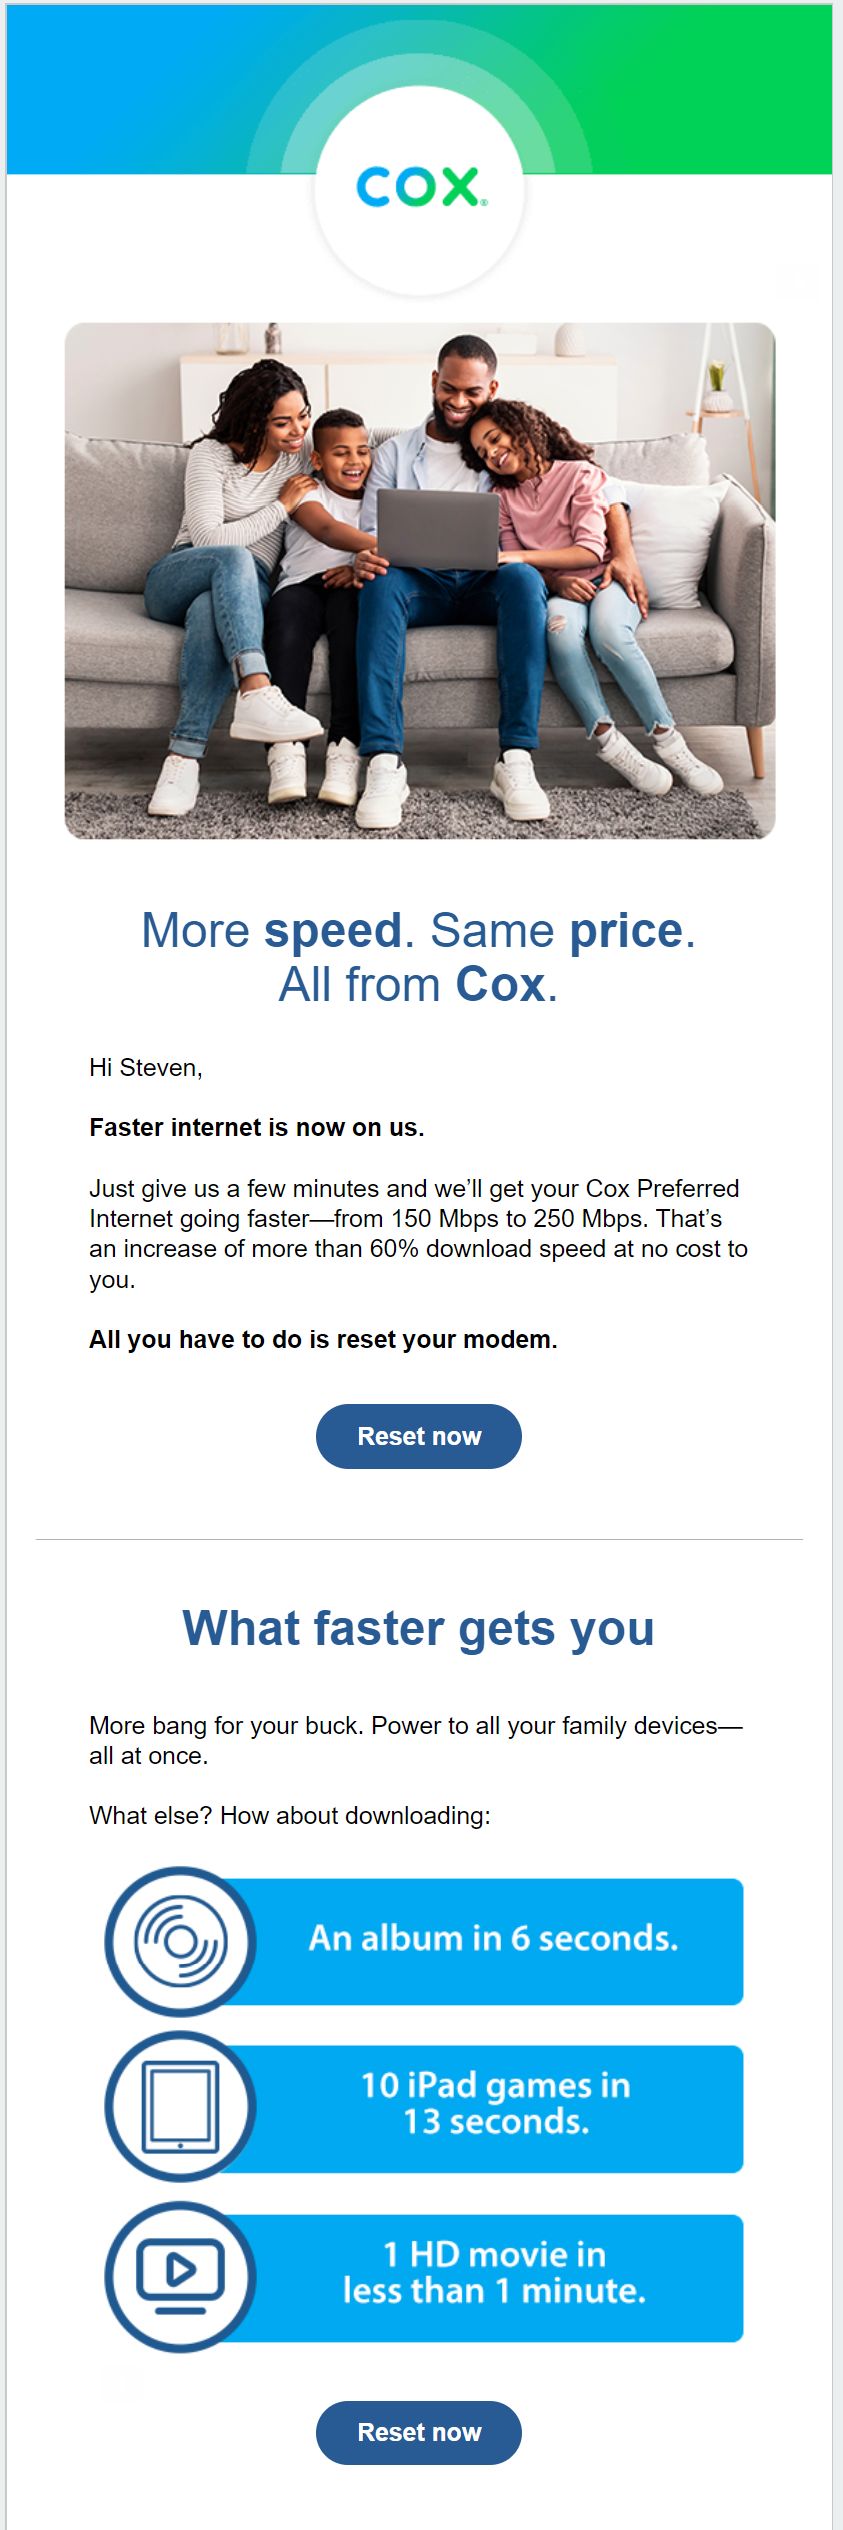Click the vinyl album record icon
843x2530 pixels.
181,1941
